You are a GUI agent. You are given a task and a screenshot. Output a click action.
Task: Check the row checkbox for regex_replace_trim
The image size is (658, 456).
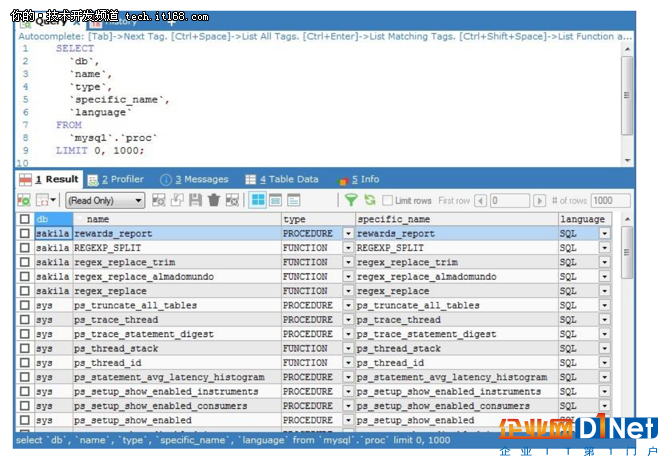25,262
